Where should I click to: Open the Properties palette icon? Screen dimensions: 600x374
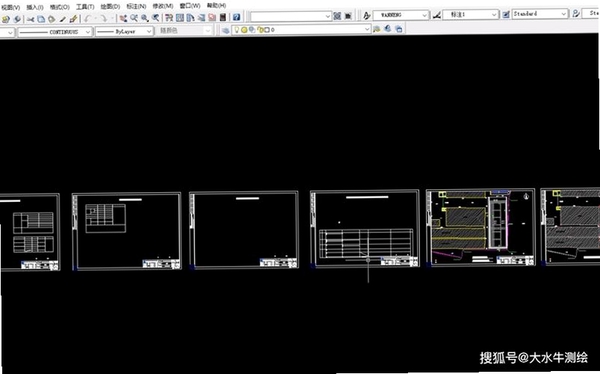pyautogui.click(x=169, y=18)
